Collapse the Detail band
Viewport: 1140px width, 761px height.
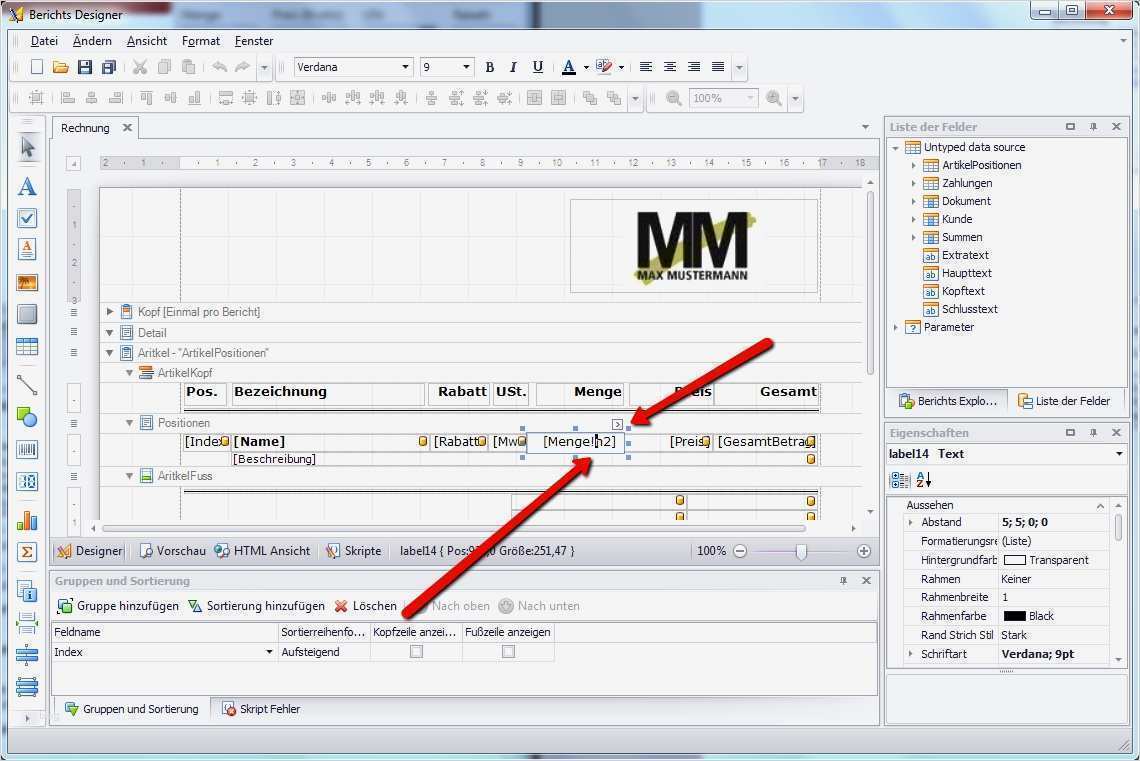(x=110, y=333)
